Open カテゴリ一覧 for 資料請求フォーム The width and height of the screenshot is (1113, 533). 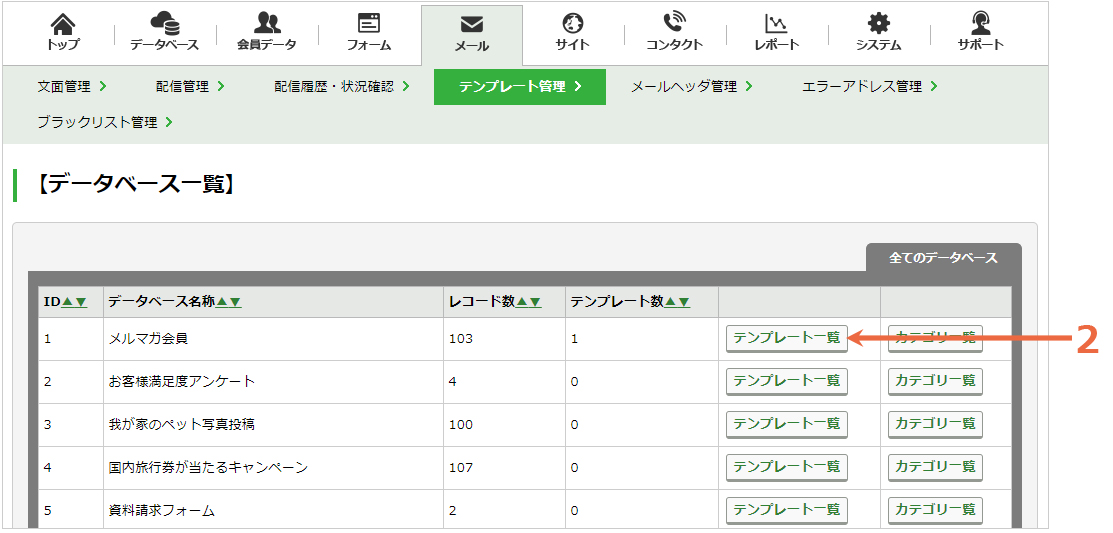(x=936, y=510)
